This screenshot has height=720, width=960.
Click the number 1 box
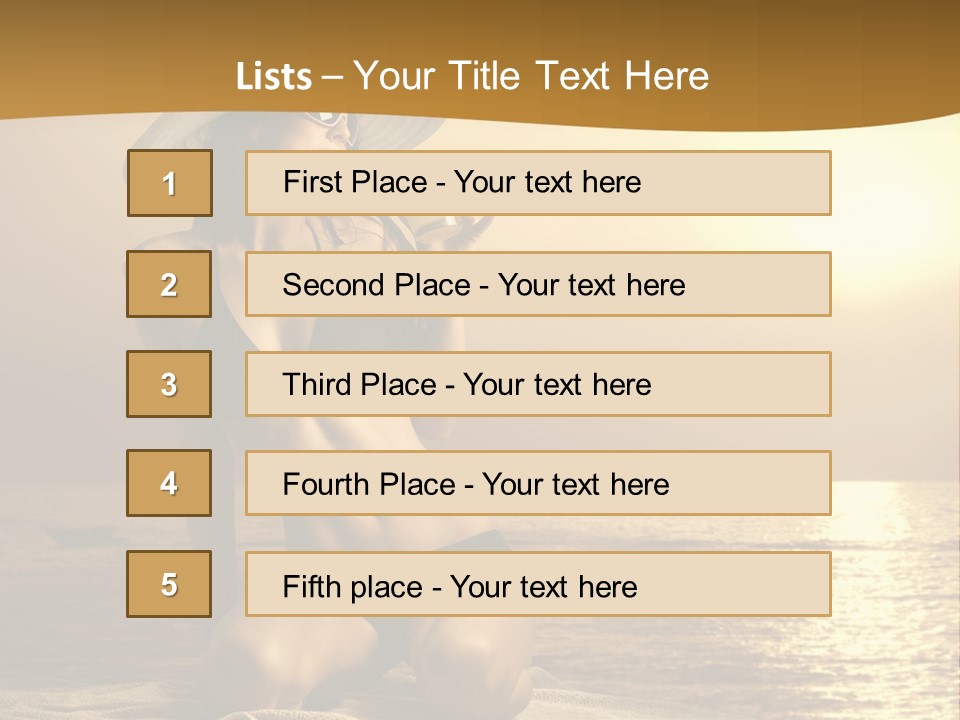(x=170, y=183)
